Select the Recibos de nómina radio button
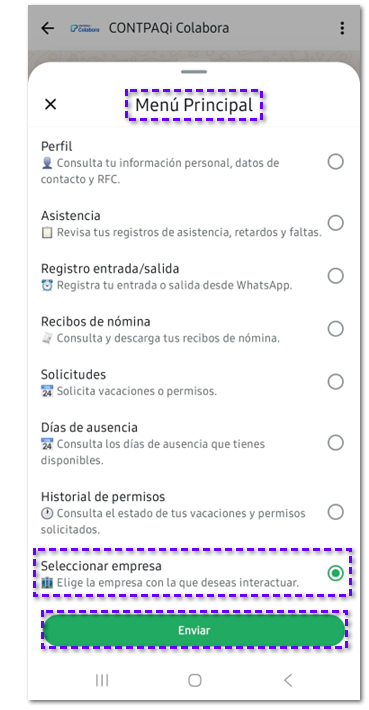 click(x=335, y=329)
